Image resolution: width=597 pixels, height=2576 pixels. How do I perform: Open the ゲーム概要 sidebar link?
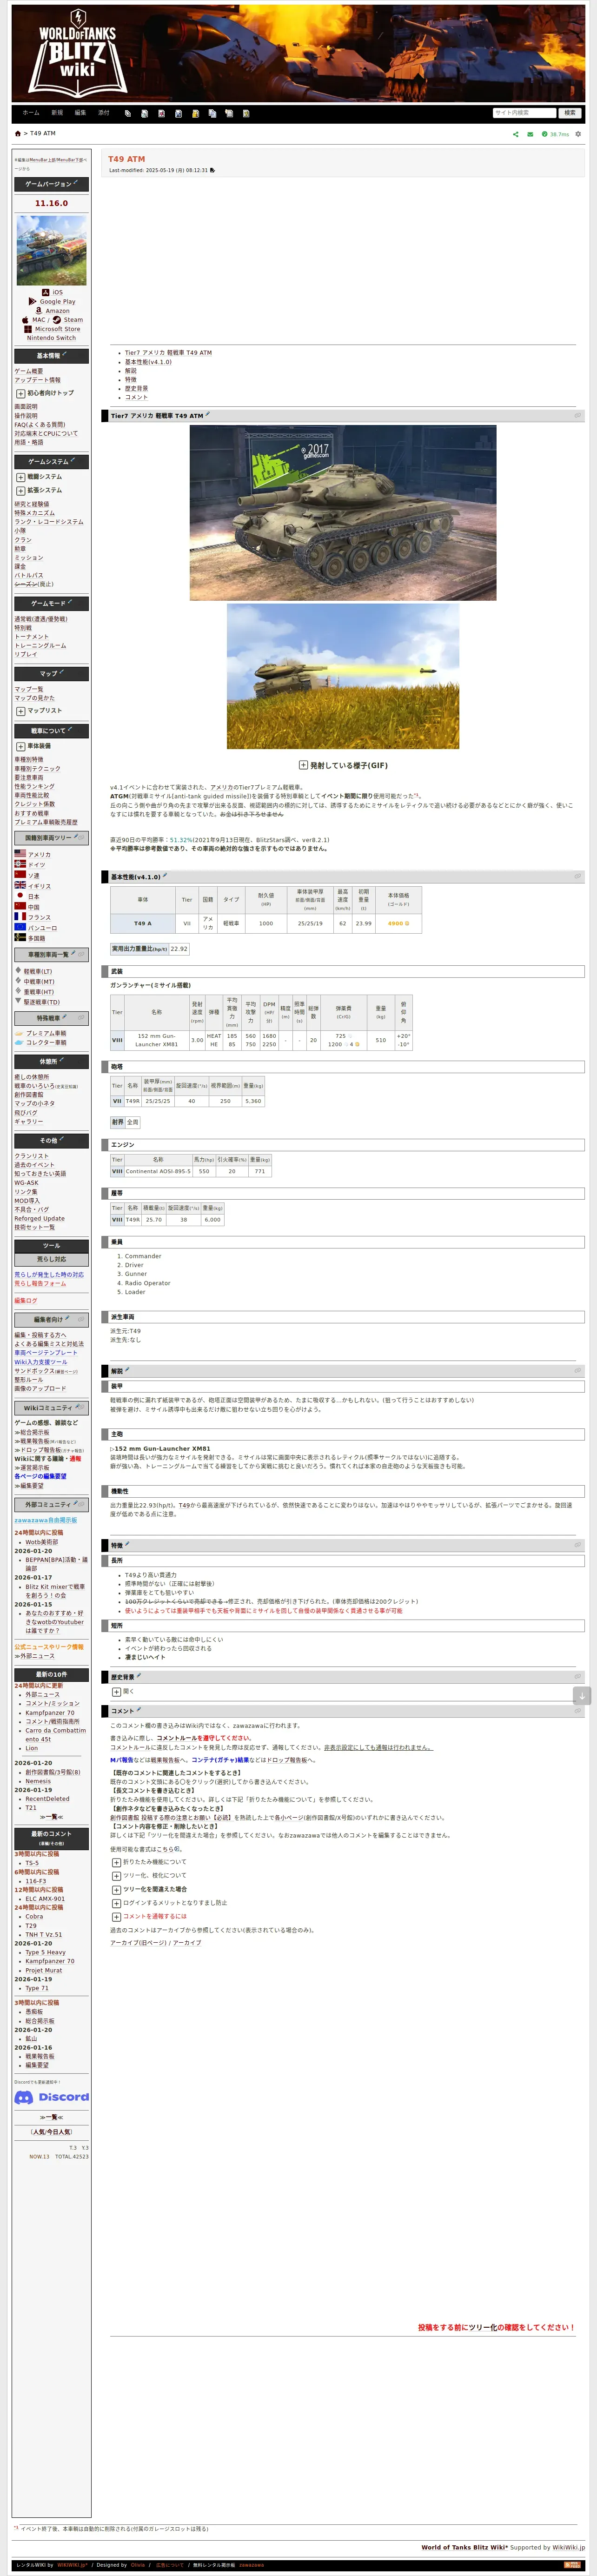(28, 371)
